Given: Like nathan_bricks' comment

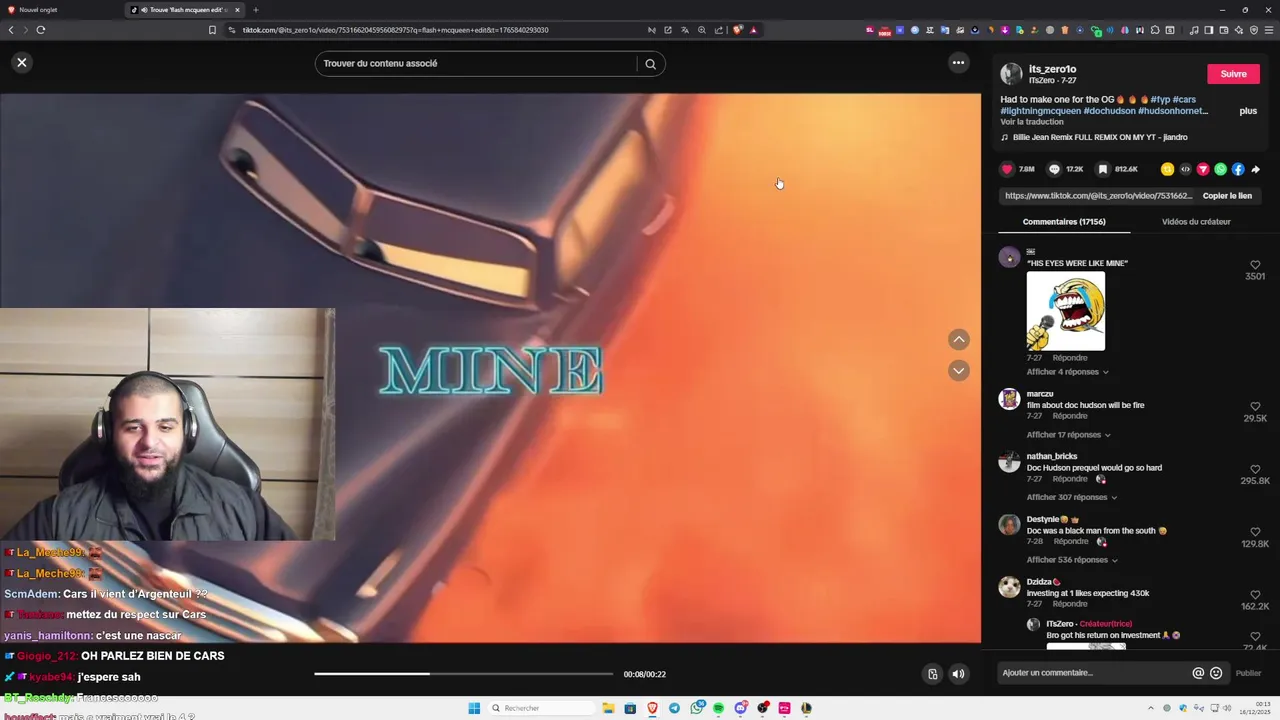Looking at the screenshot, I should point(1255,470).
